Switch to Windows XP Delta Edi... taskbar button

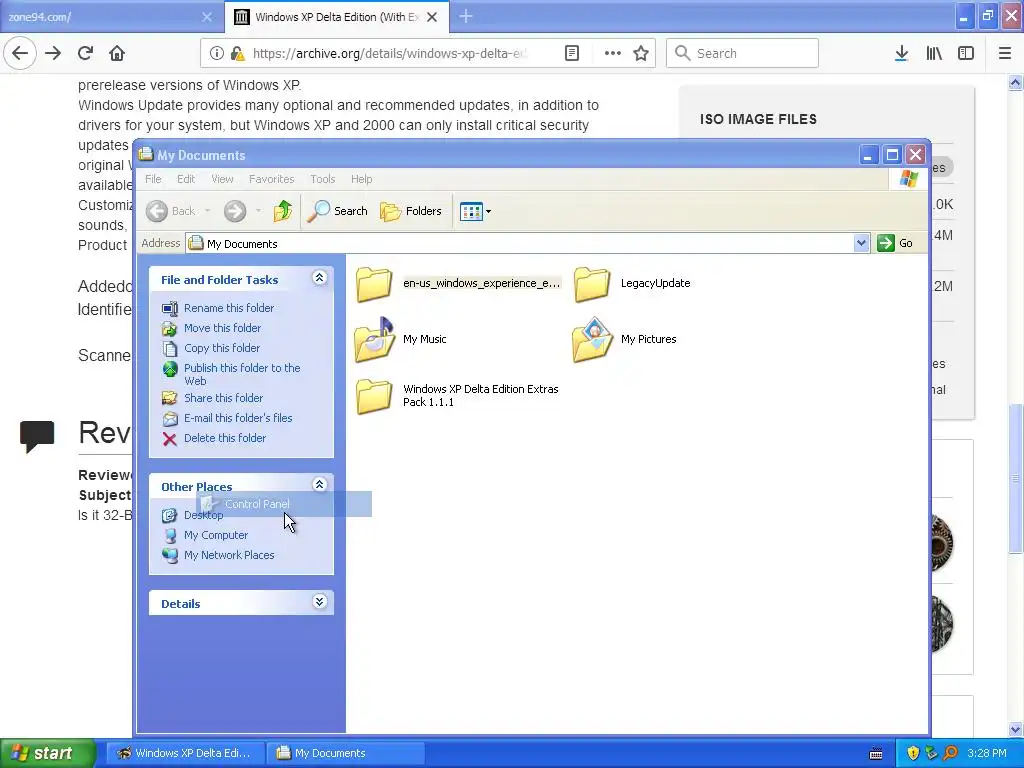tap(184, 753)
